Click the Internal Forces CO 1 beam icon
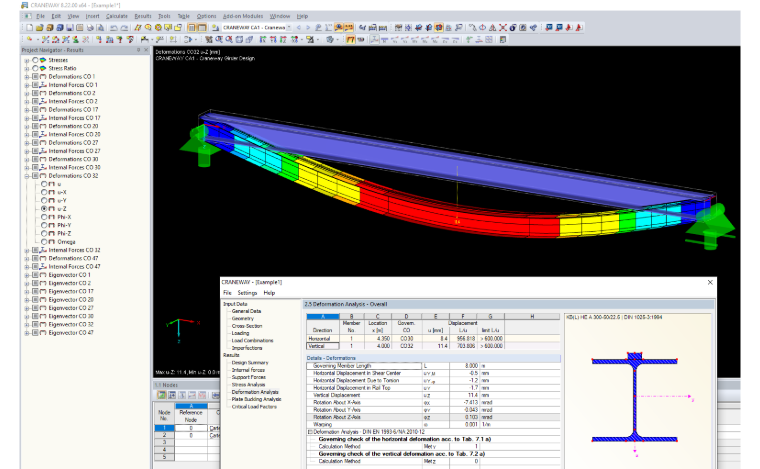 pos(43,85)
